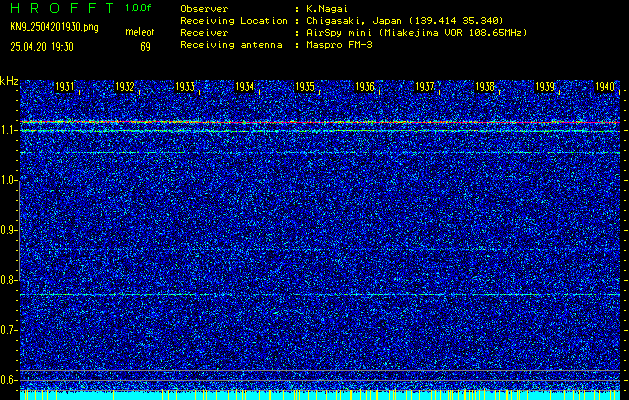Viewport: 629px width, 400px height.
Task: Click the timestamp 25.04.20 19:30
Action: pyautogui.click(x=42, y=47)
